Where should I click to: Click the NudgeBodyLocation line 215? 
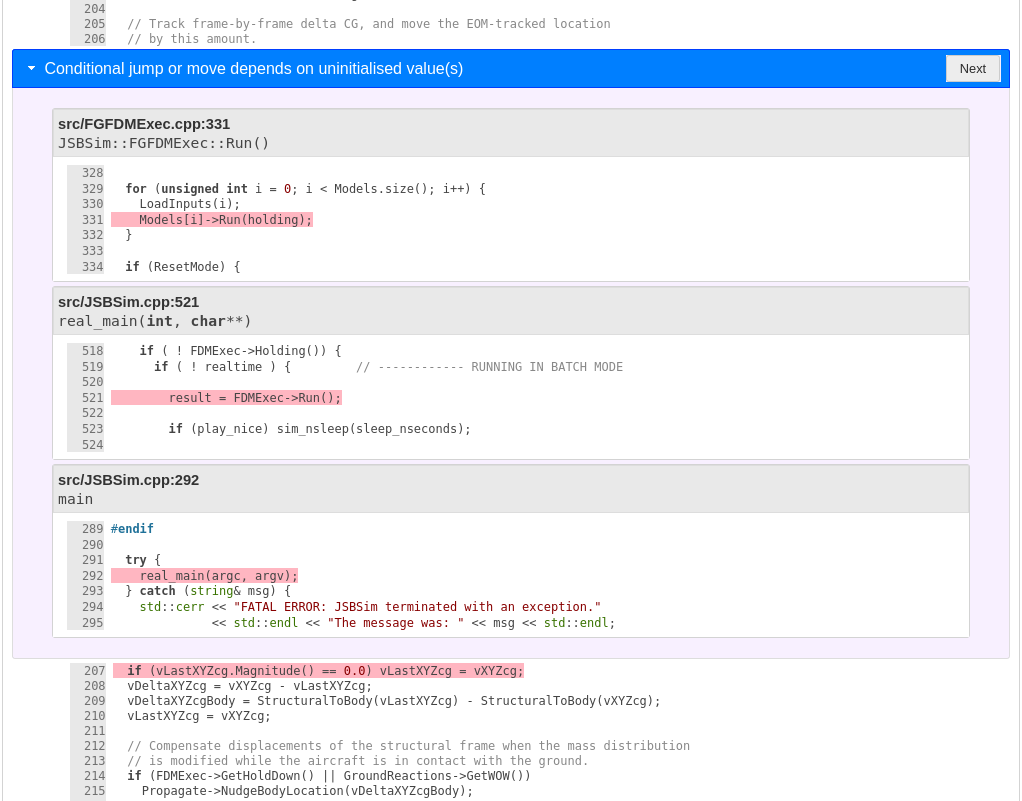[x=307, y=791]
